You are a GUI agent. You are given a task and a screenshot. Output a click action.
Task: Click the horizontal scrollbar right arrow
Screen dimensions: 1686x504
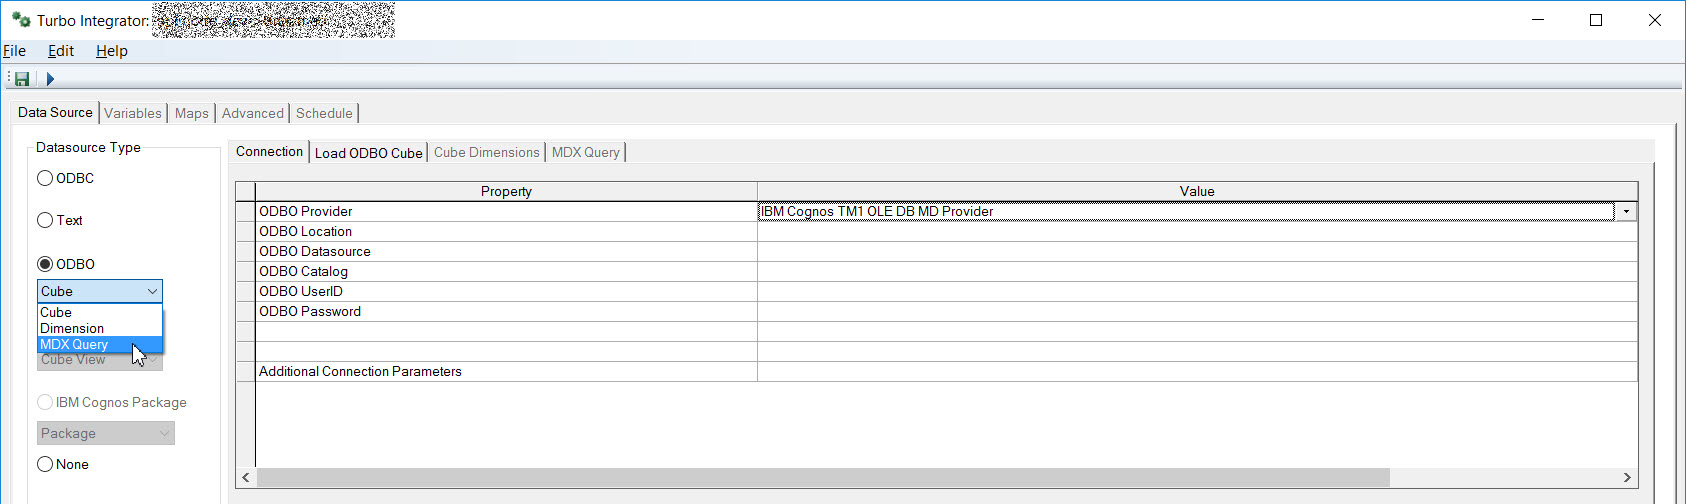click(x=1627, y=478)
